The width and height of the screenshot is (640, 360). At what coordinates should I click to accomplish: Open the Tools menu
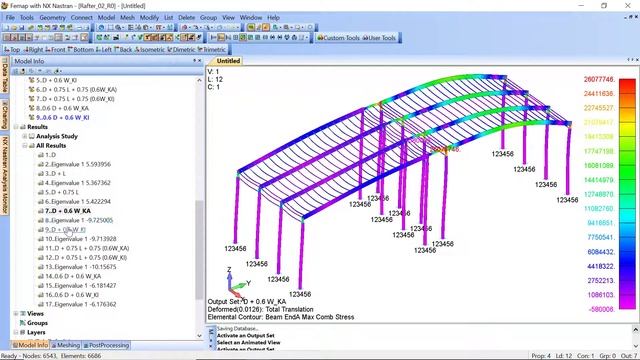[27, 18]
